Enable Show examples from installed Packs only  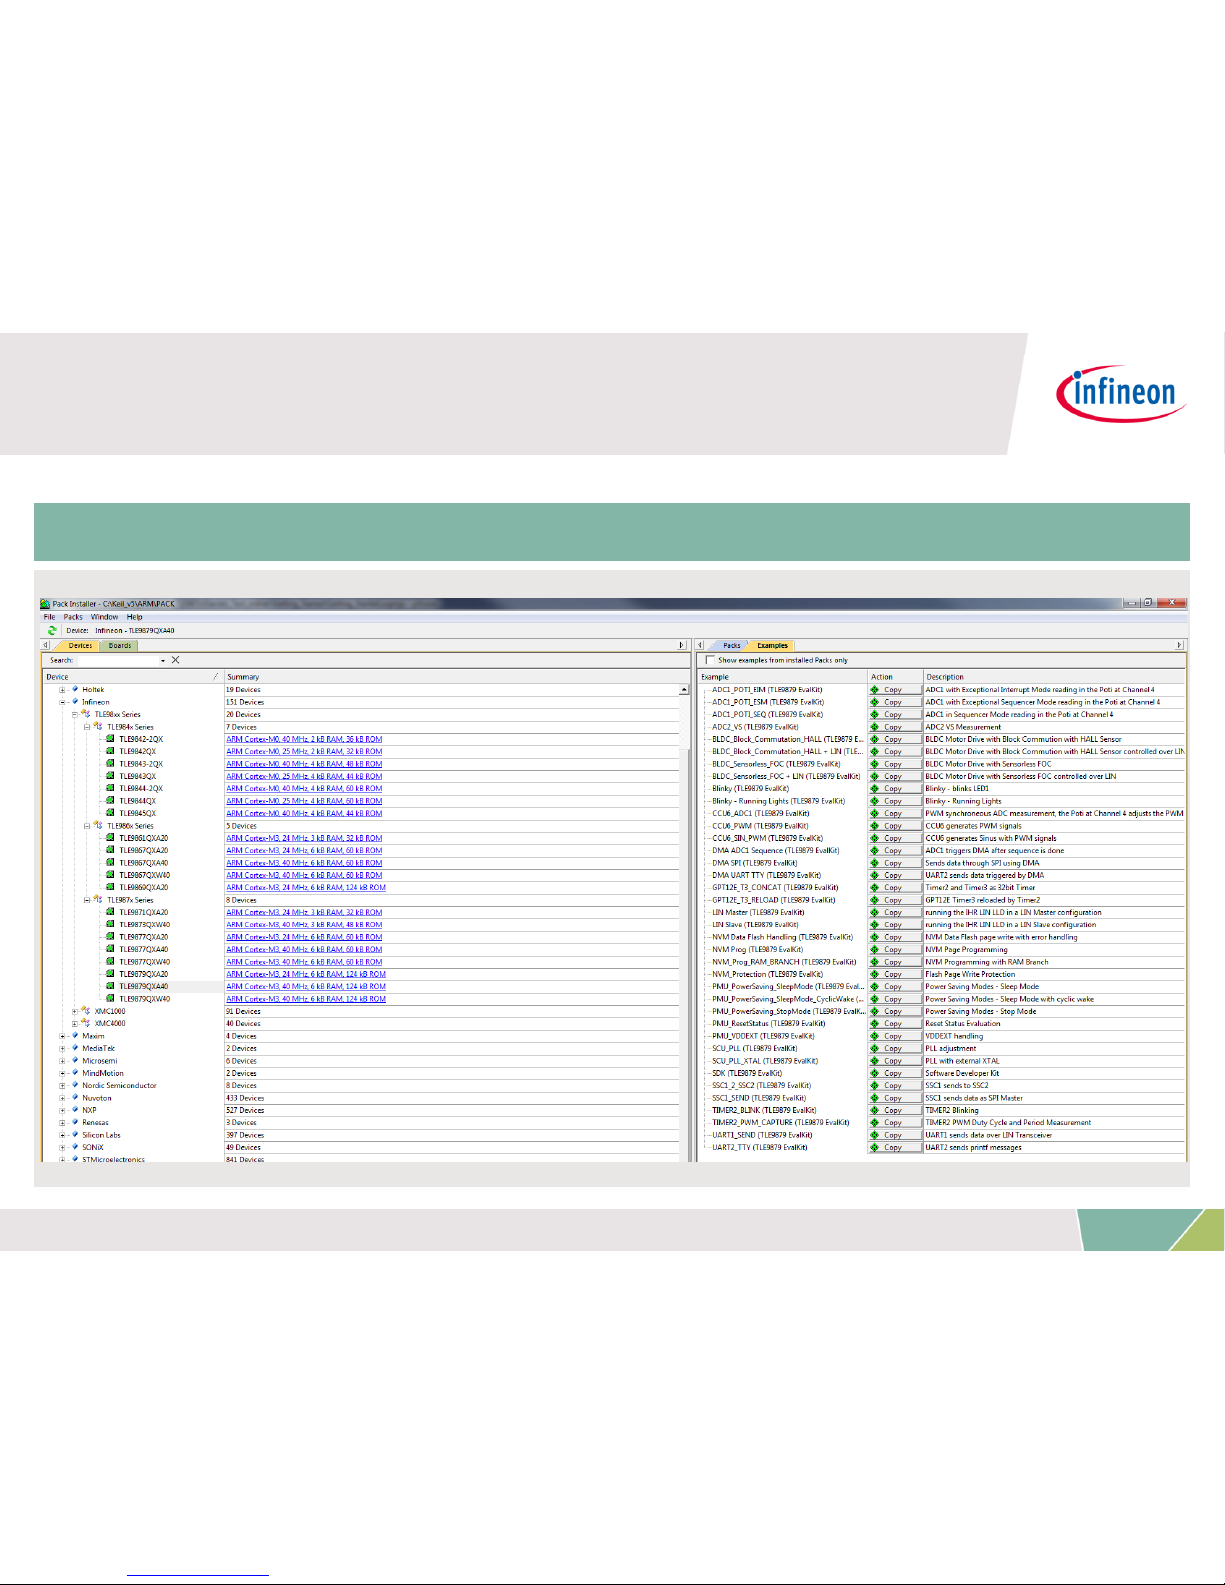[710, 660]
